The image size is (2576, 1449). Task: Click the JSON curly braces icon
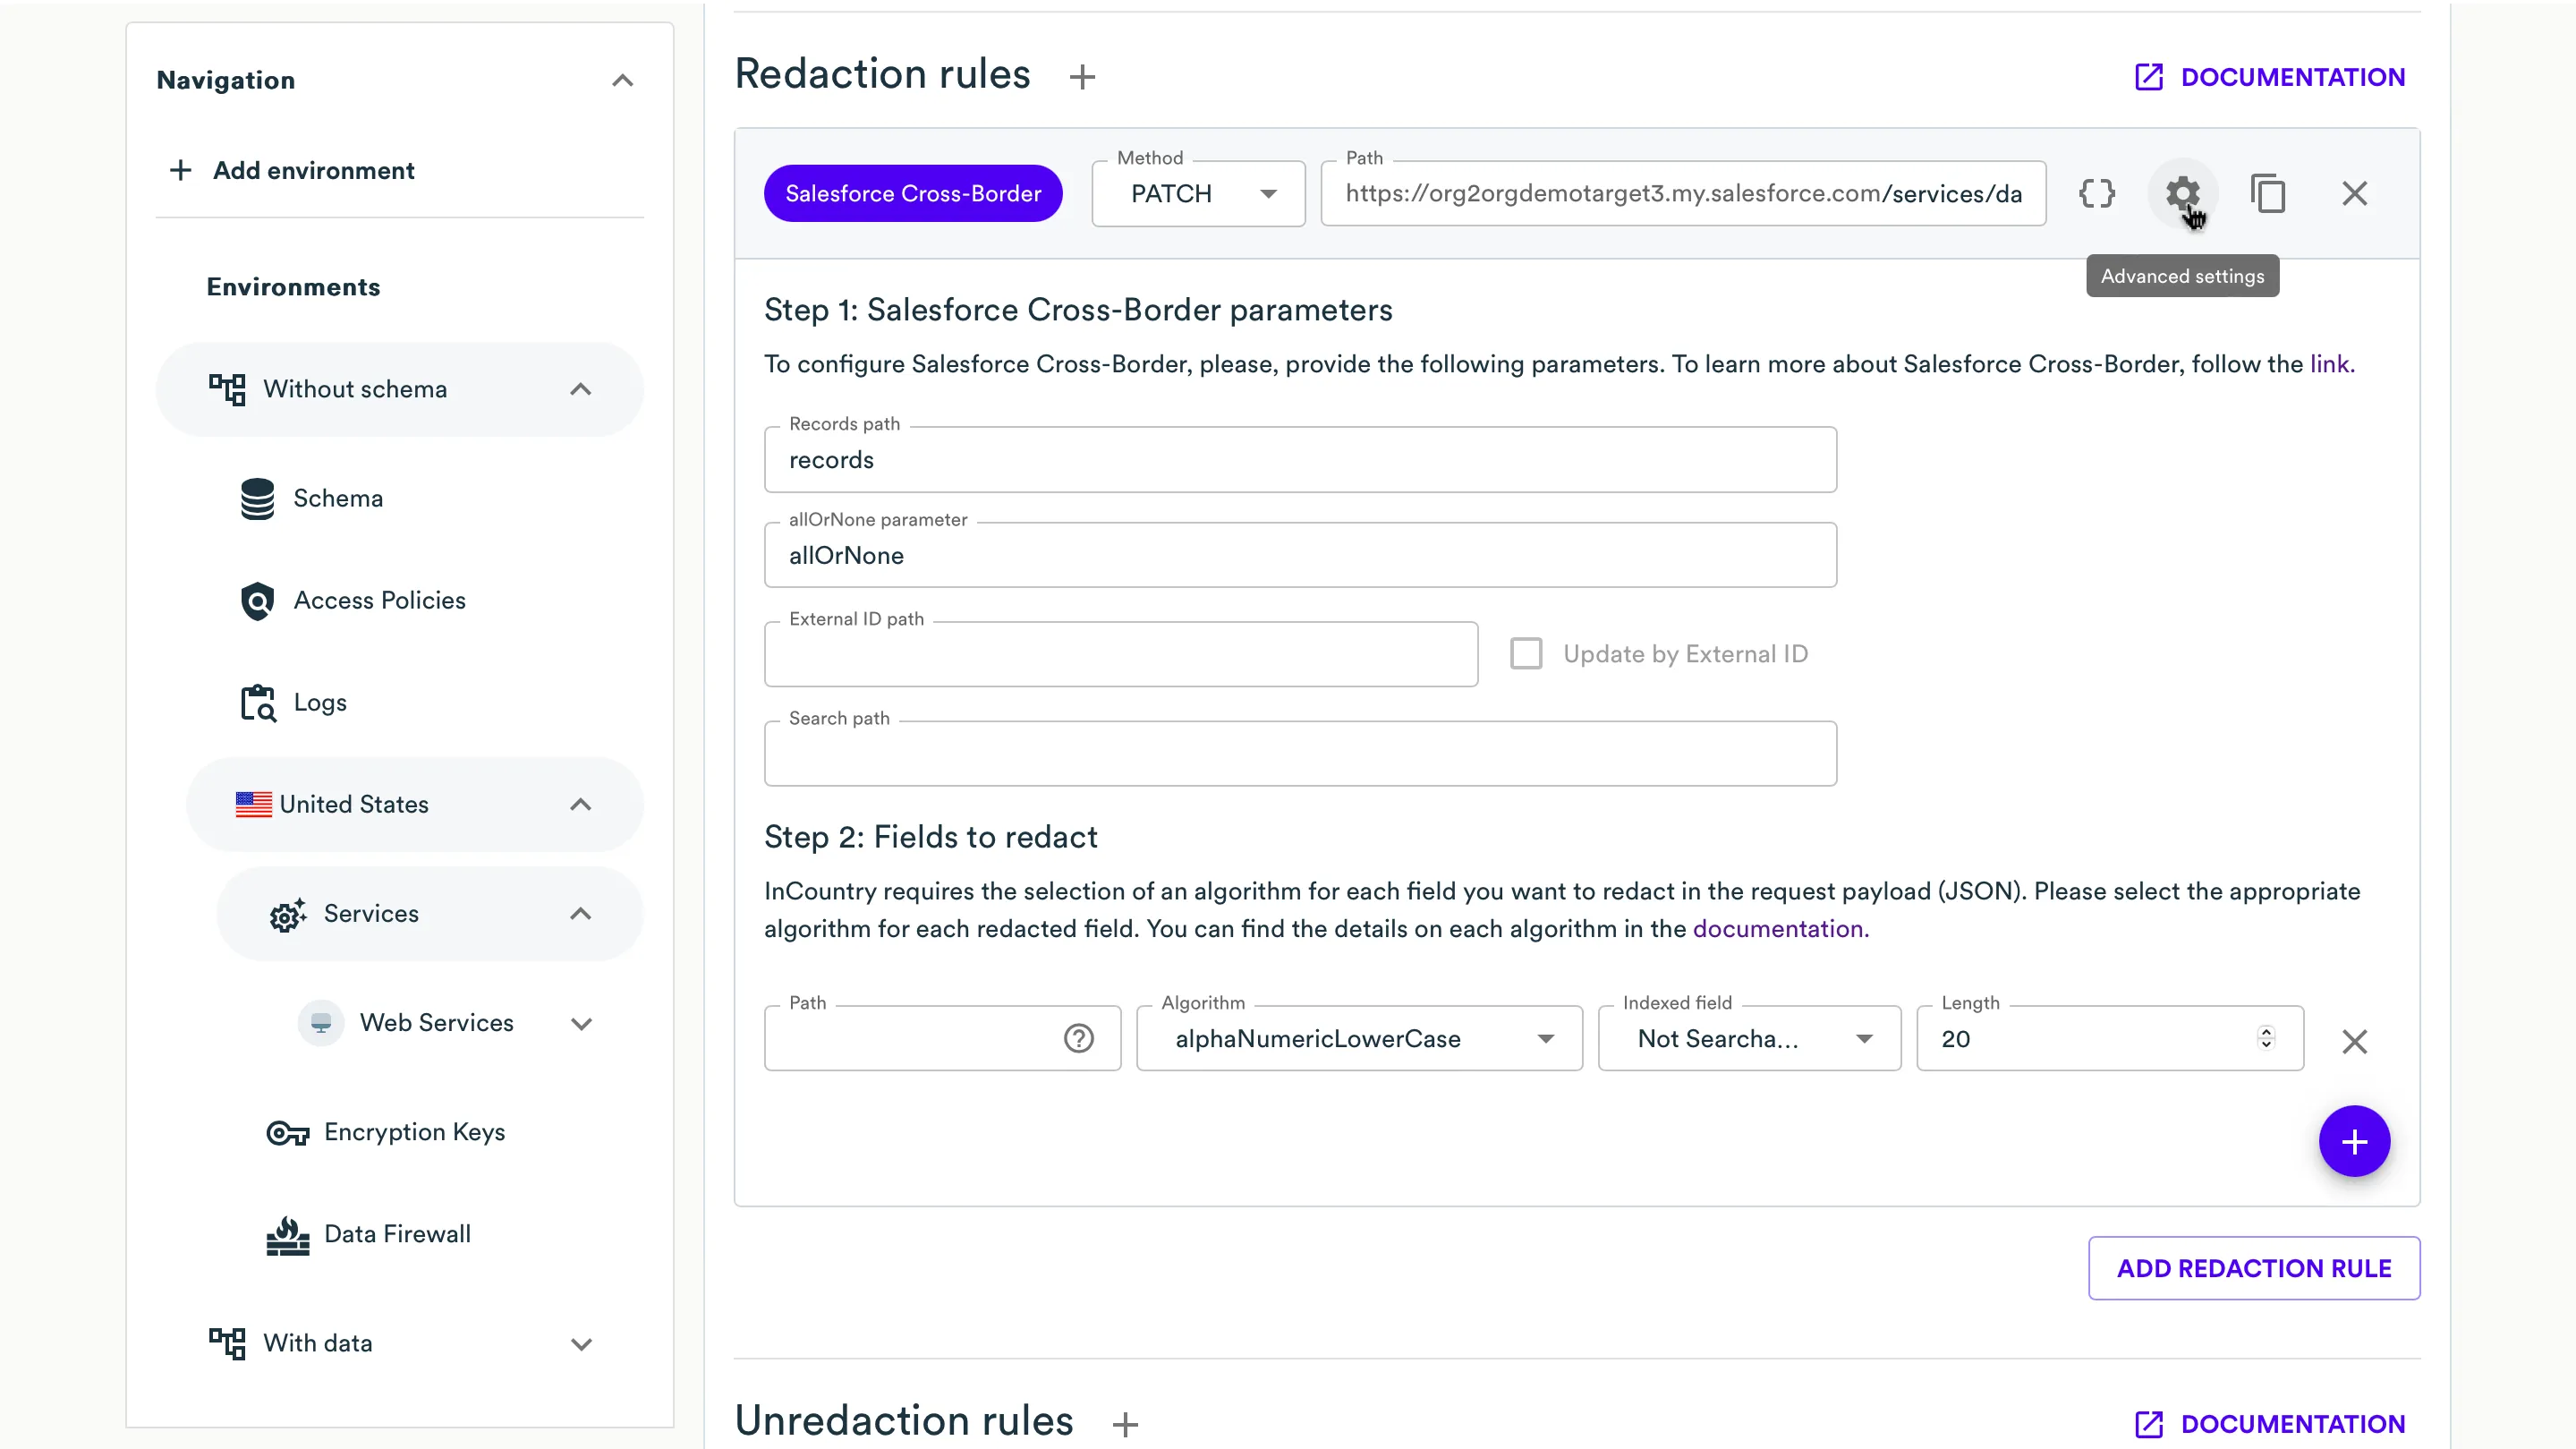pos(2097,193)
